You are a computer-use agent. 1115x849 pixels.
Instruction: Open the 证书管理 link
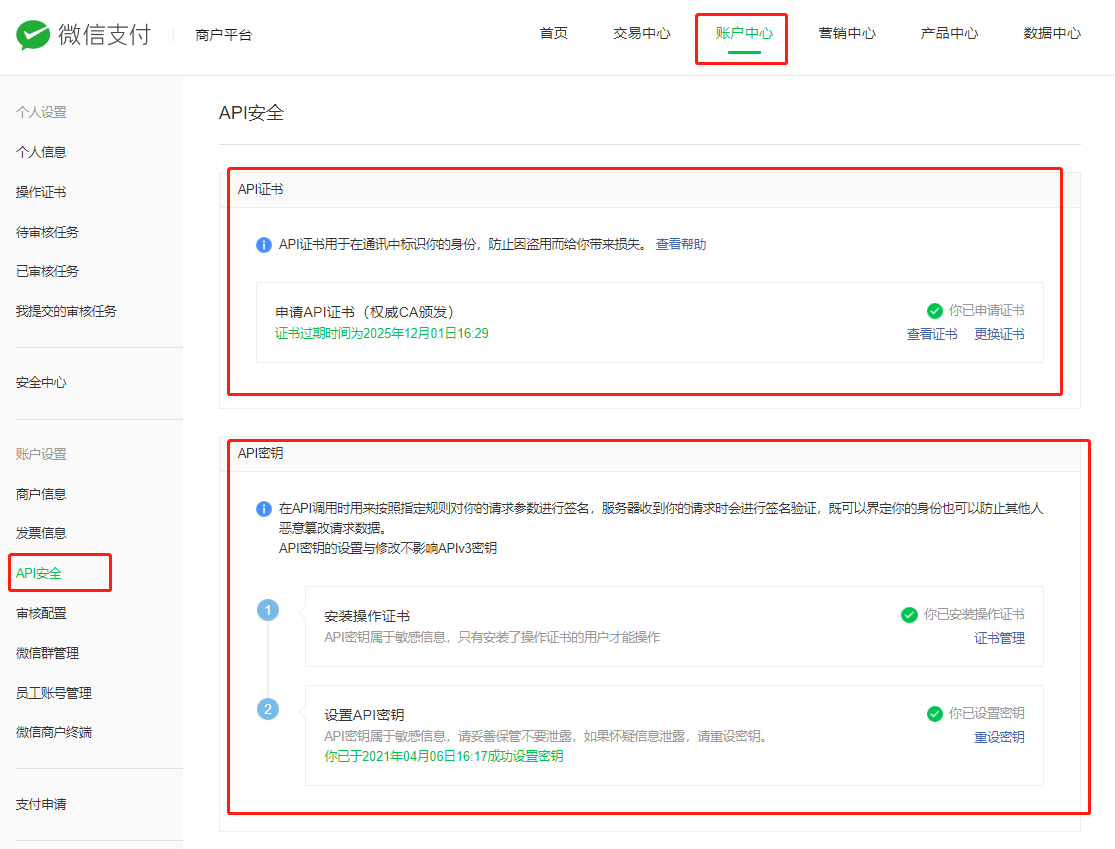(x=999, y=639)
